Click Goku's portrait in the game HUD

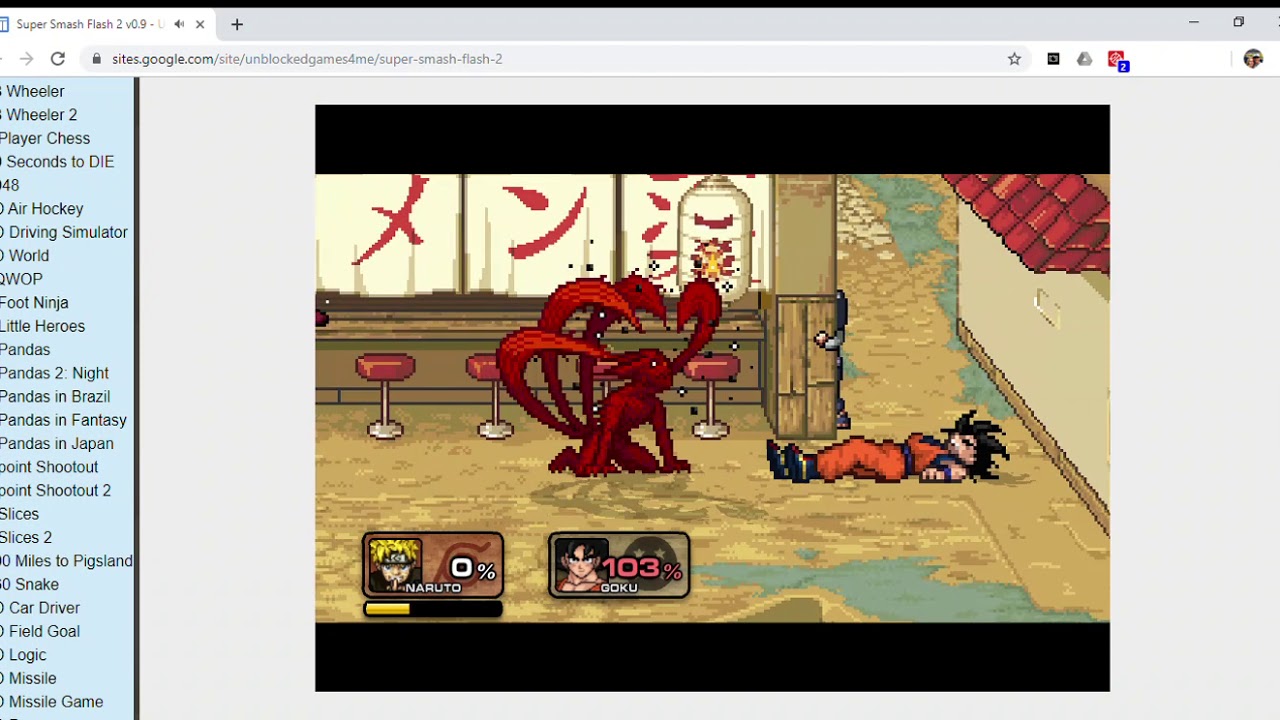[x=581, y=565]
